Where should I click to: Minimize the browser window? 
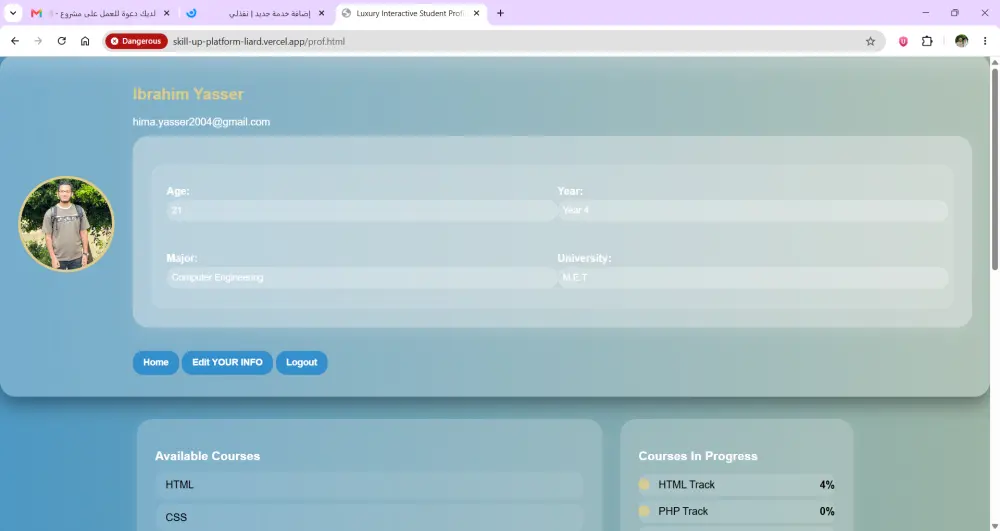point(925,13)
